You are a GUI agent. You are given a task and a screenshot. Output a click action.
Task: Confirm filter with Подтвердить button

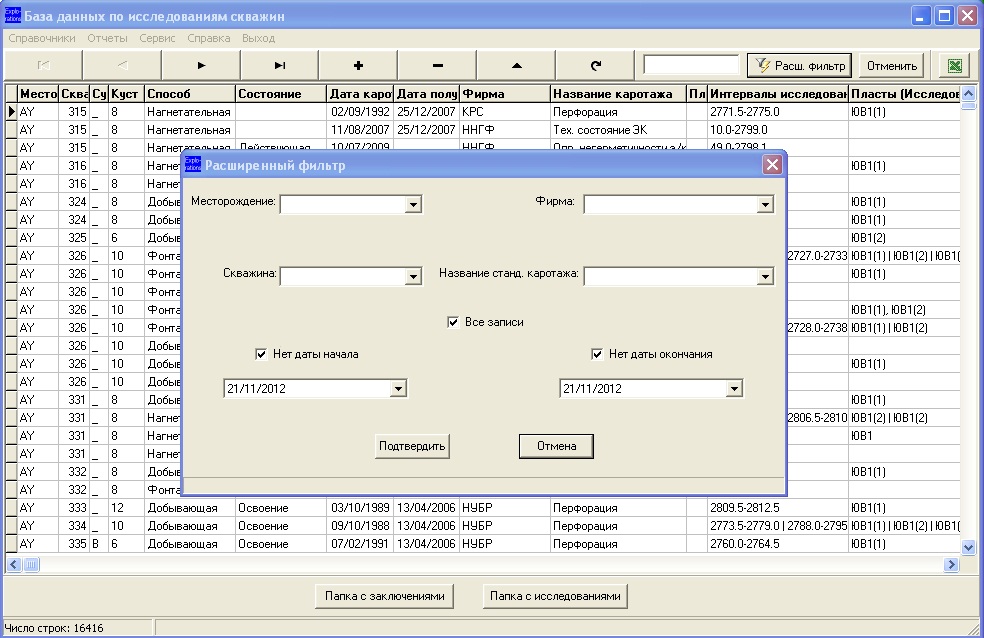pyautogui.click(x=412, y=446)
